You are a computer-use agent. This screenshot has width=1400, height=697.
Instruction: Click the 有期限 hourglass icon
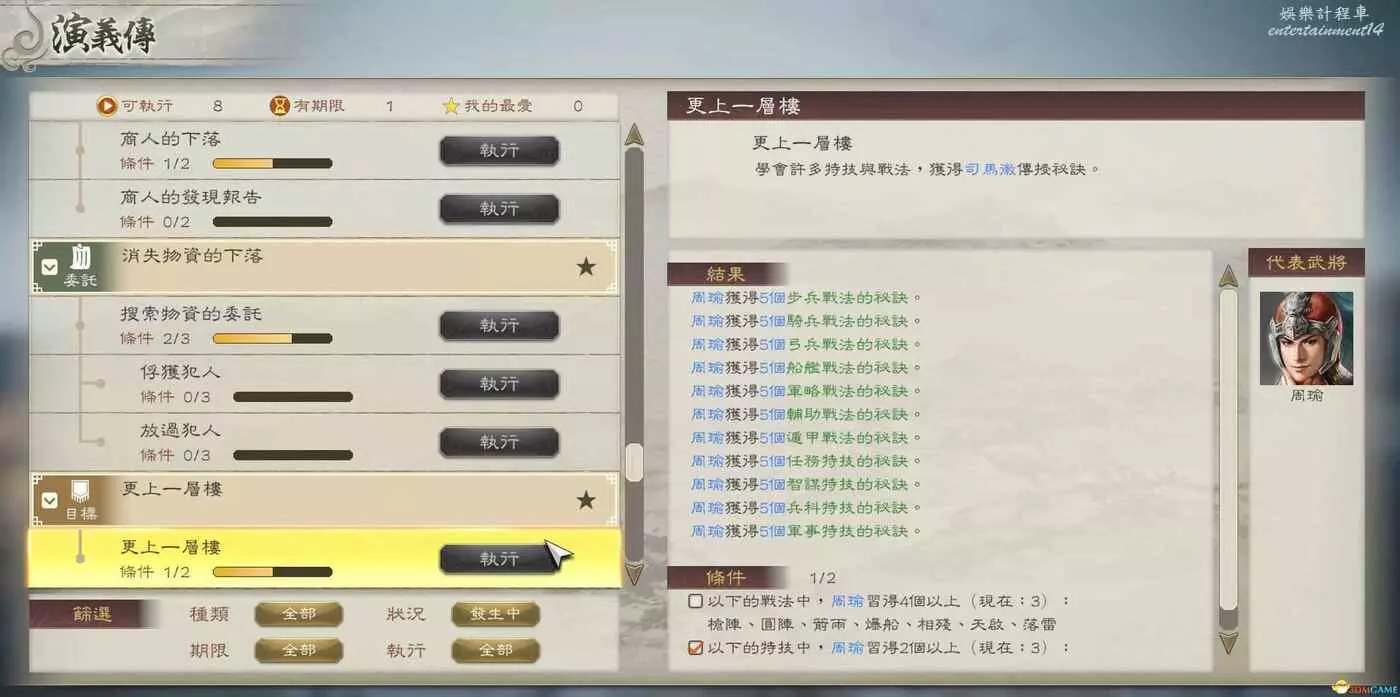(x=279, y=105)
